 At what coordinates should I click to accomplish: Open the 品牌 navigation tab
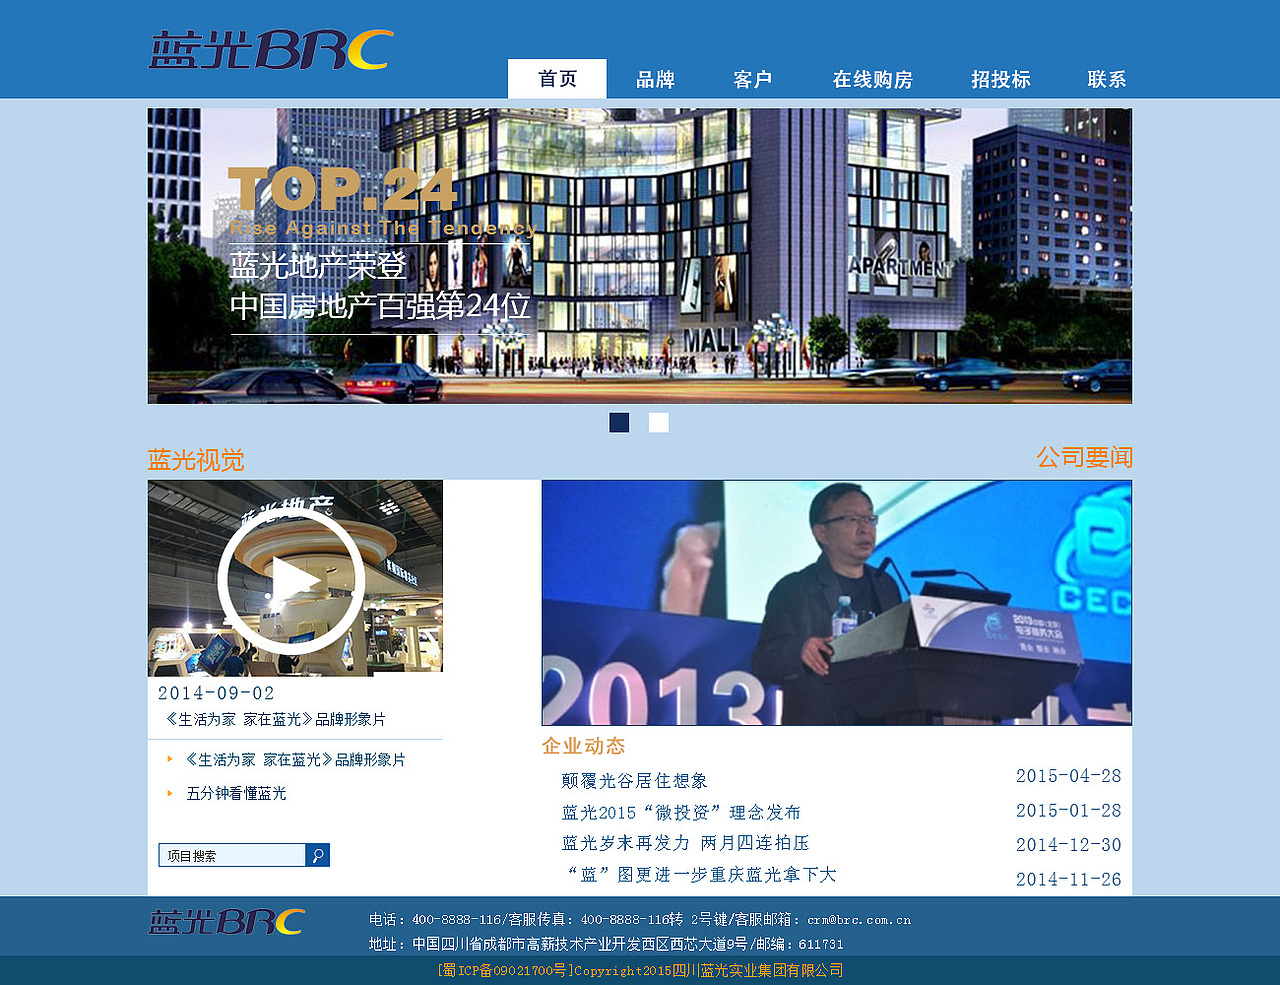(655, 80)
